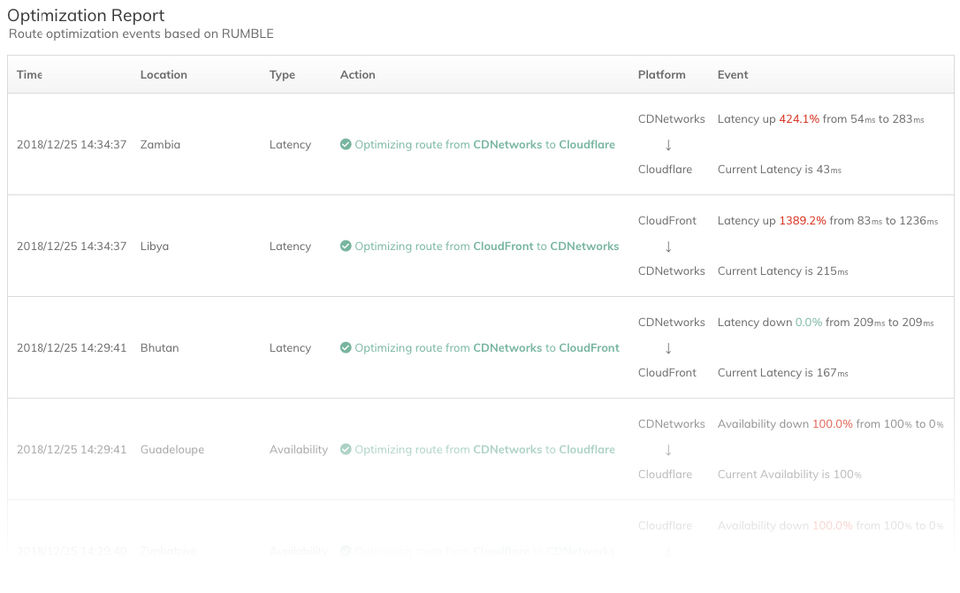Image resolution: width=960 pixels, height=593 pixels.
Task: Click 'Optimizing route from CDNetworks to CloudFront' action
Action: [x=487, y=348]
